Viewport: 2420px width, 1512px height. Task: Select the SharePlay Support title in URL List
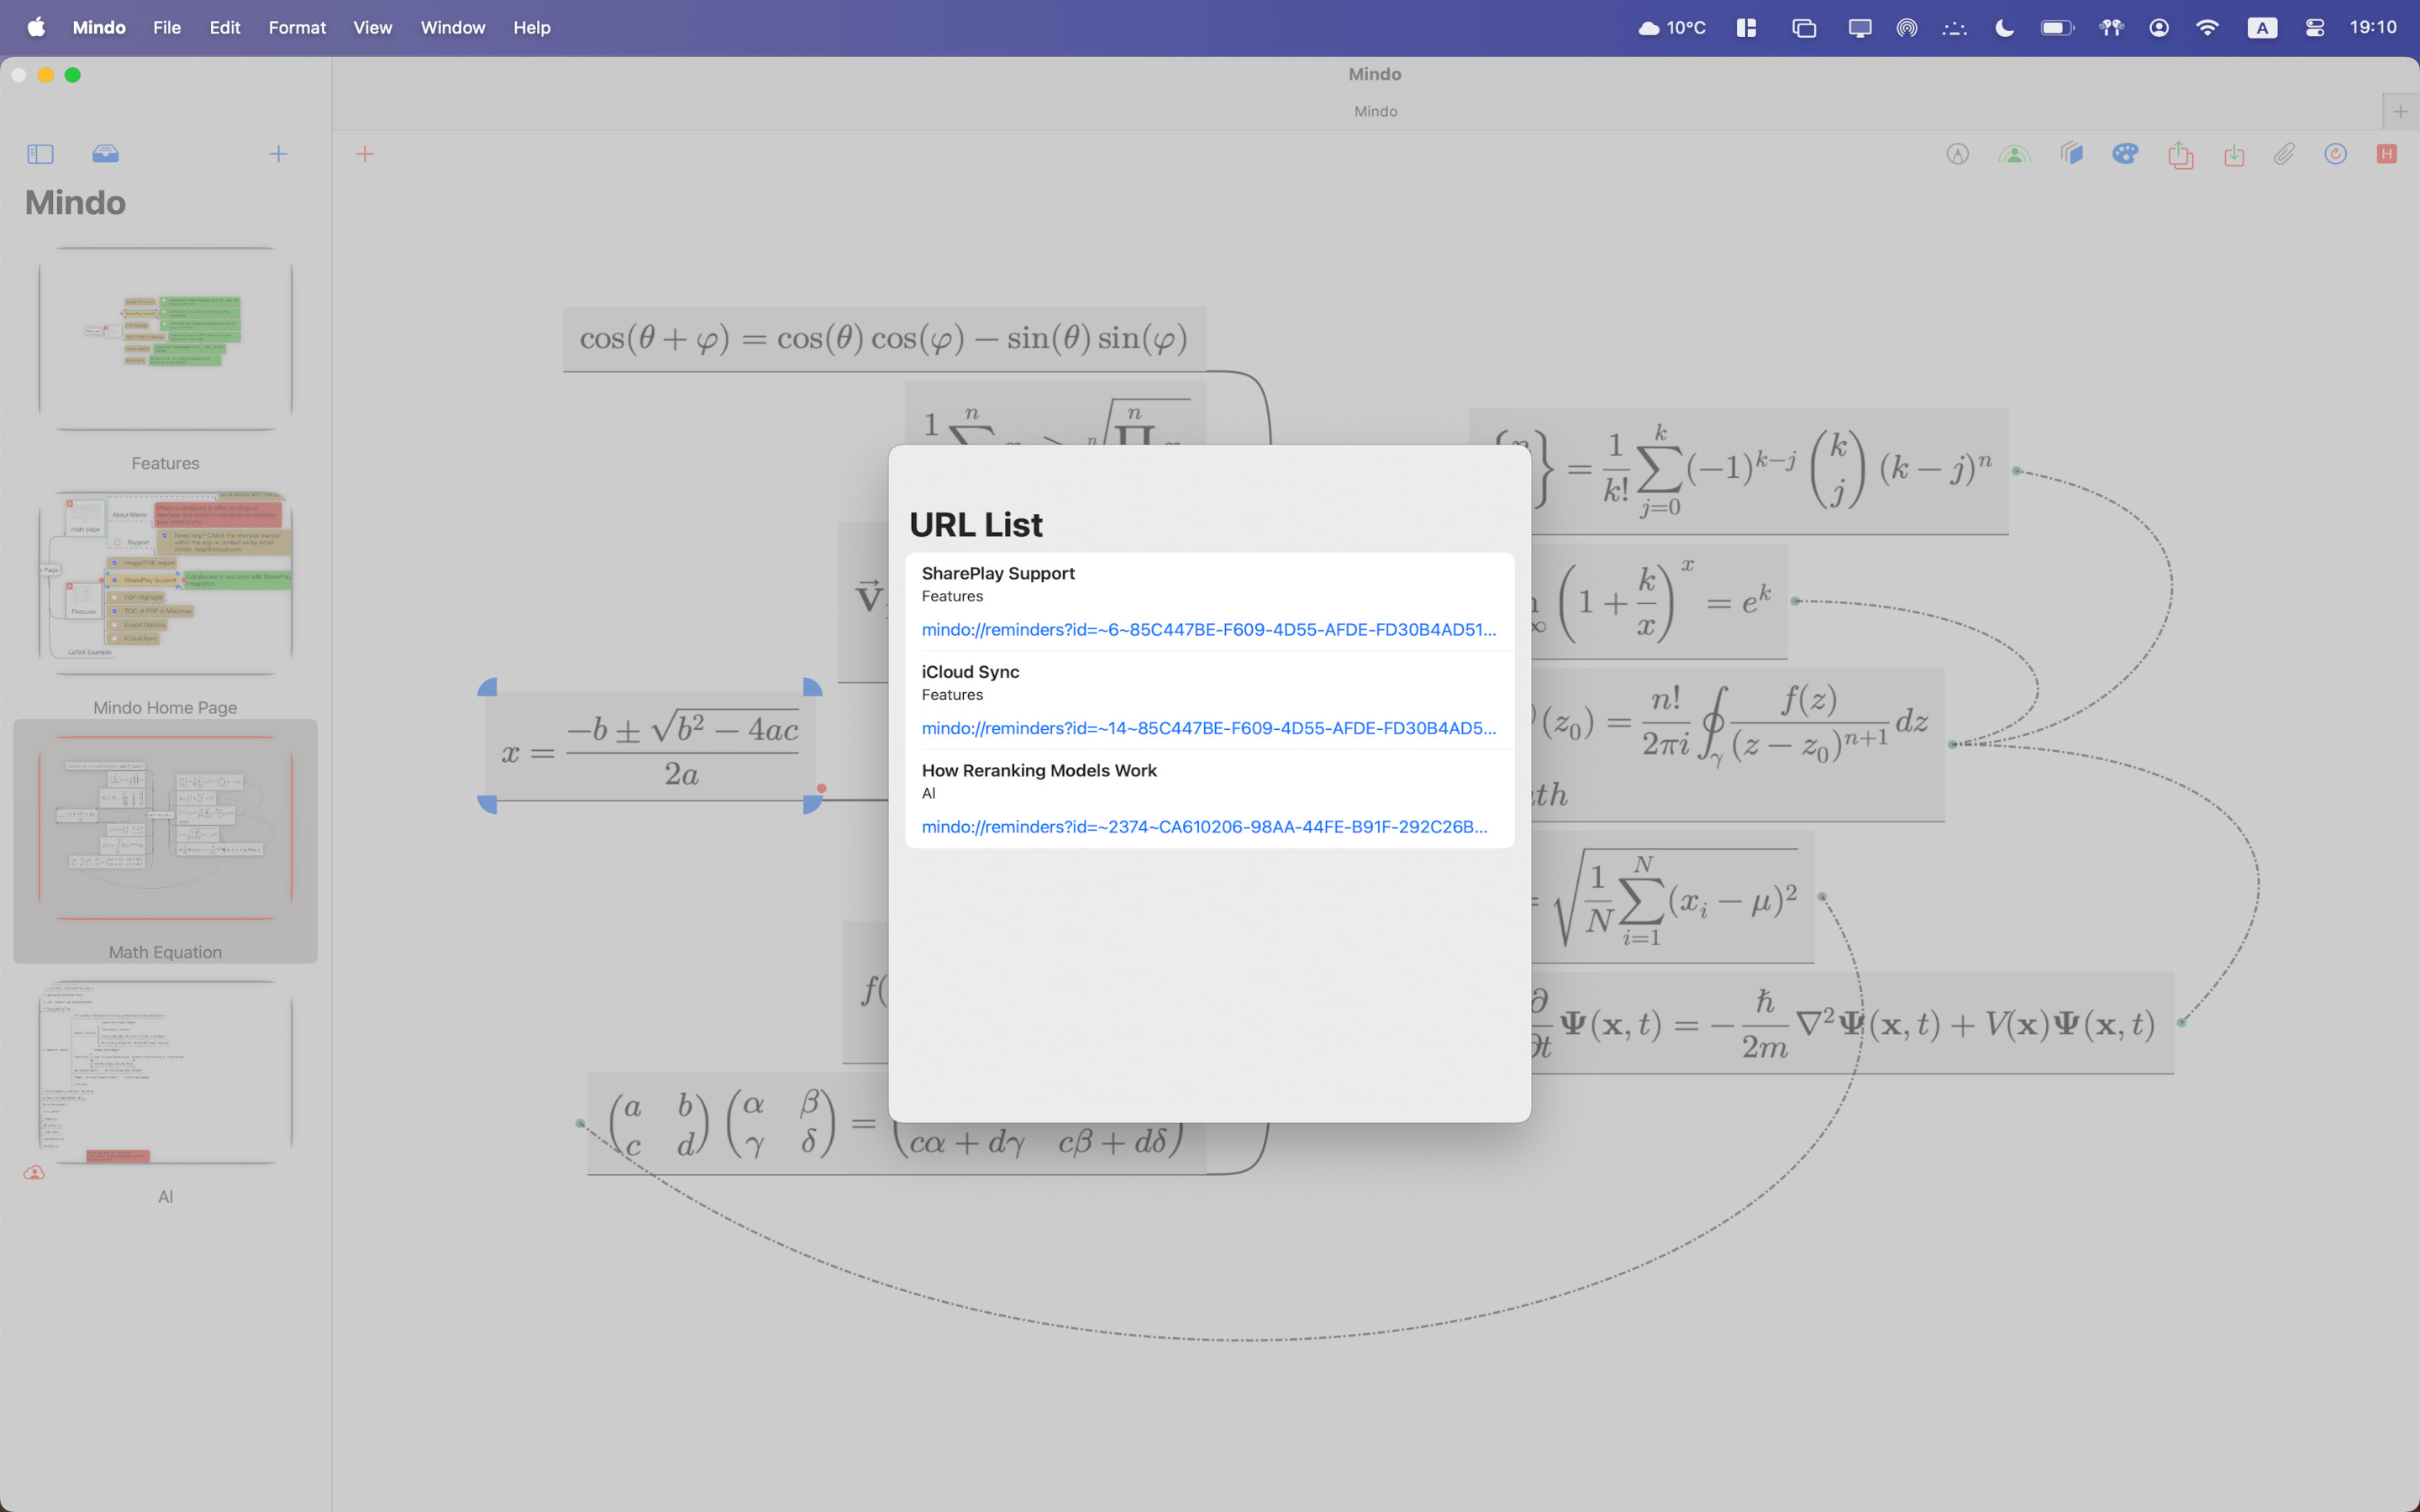tap(998, 573)
